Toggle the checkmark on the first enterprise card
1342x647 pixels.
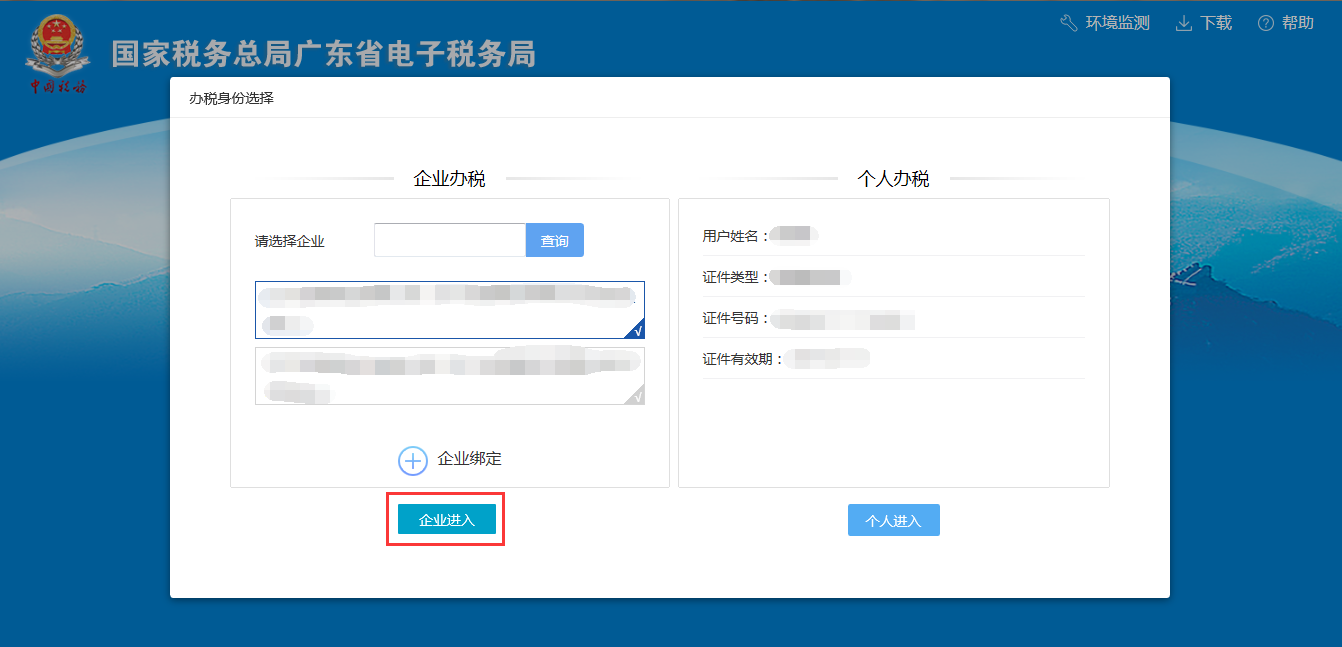tap(636, 329)
